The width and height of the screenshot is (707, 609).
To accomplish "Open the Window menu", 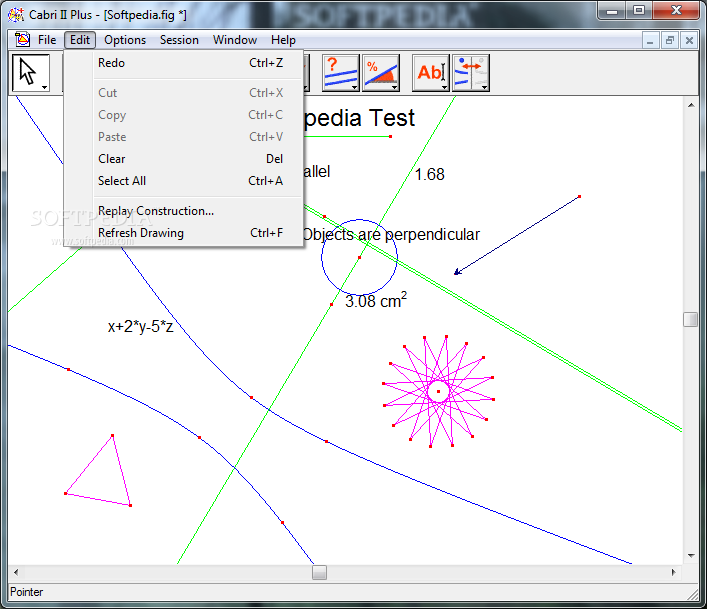I will [x=234, y=40].
